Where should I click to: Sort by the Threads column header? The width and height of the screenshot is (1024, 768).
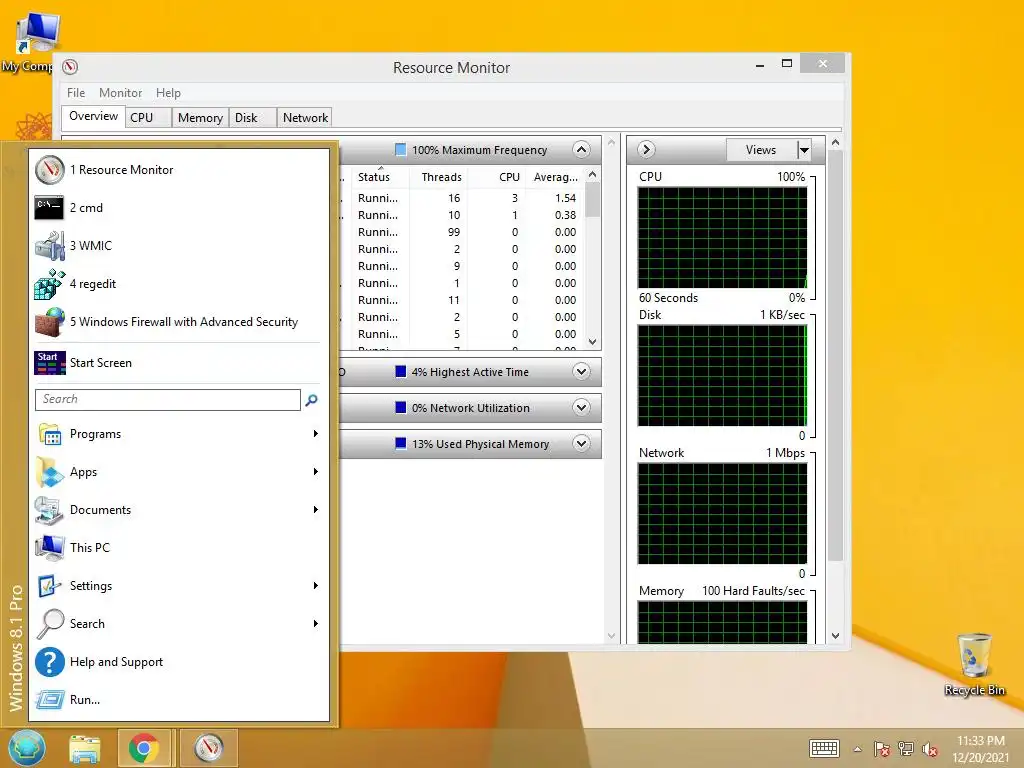pyautogui.click(x=439, y=177)
